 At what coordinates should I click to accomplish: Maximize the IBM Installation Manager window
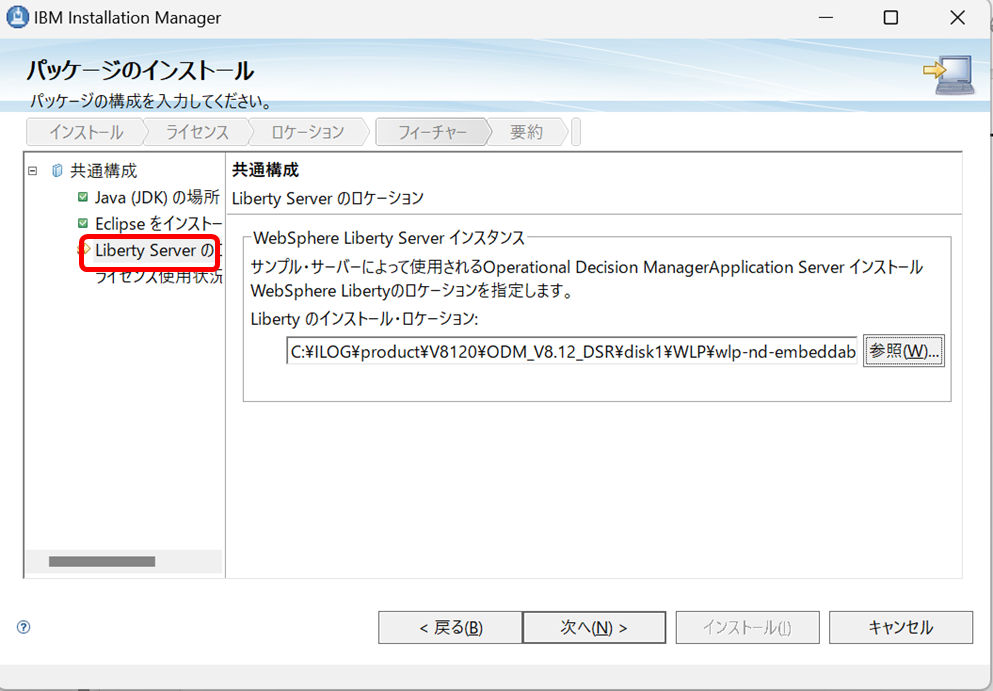890,17
